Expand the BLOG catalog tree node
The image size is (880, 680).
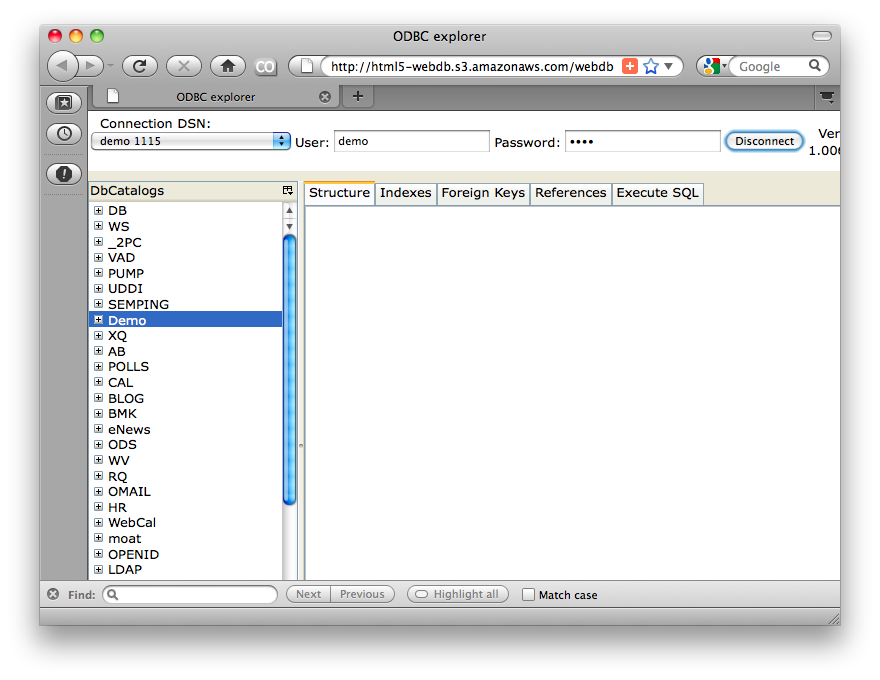tap(98, 398)
